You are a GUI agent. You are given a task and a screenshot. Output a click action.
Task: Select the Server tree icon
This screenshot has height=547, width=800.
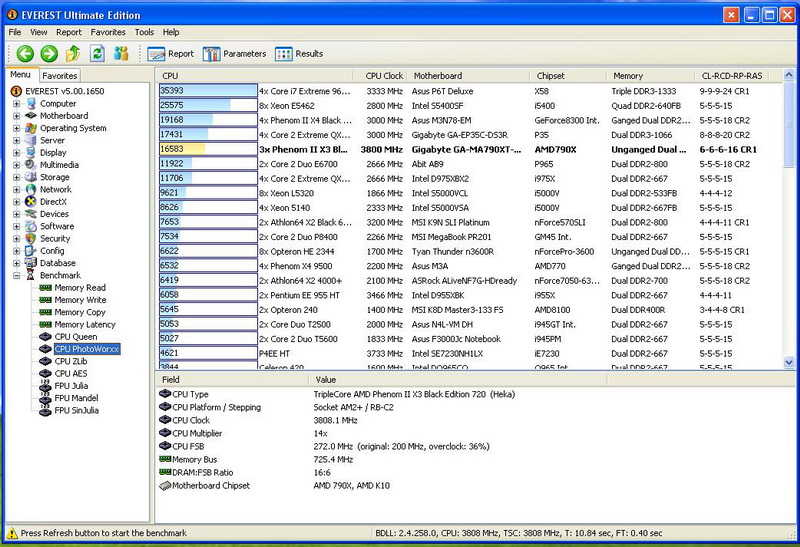click(31, 140)
